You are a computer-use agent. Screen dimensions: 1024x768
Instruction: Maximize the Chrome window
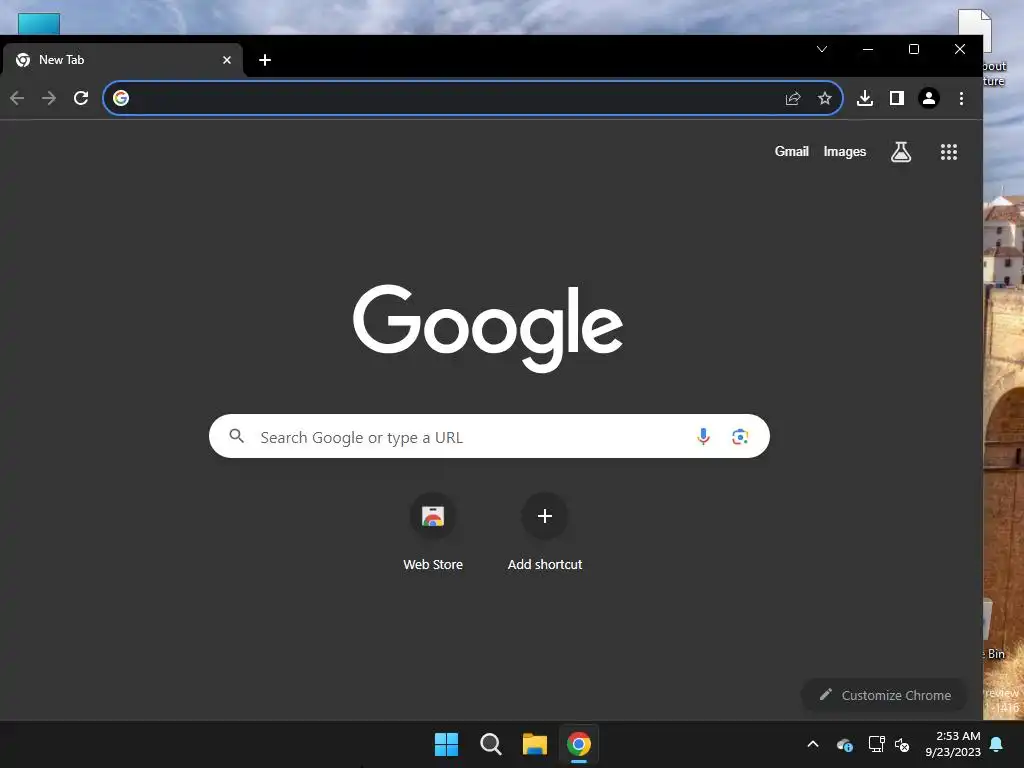coord(914,49)
